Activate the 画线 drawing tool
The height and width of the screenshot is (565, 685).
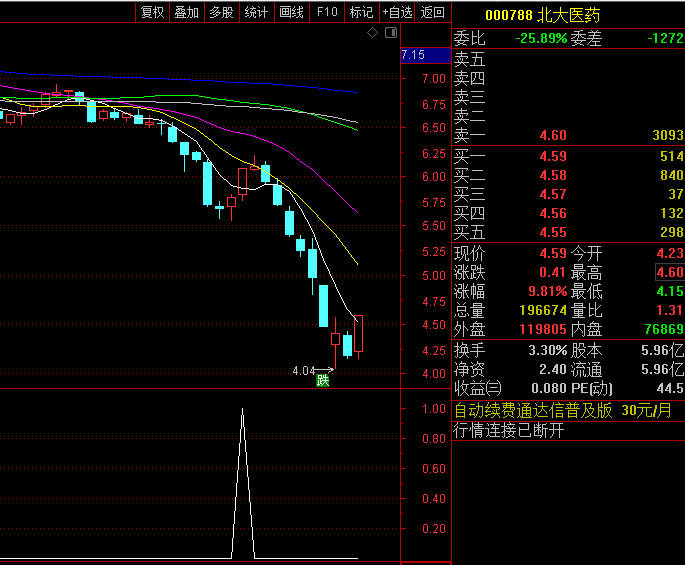(x=291, y=12)
